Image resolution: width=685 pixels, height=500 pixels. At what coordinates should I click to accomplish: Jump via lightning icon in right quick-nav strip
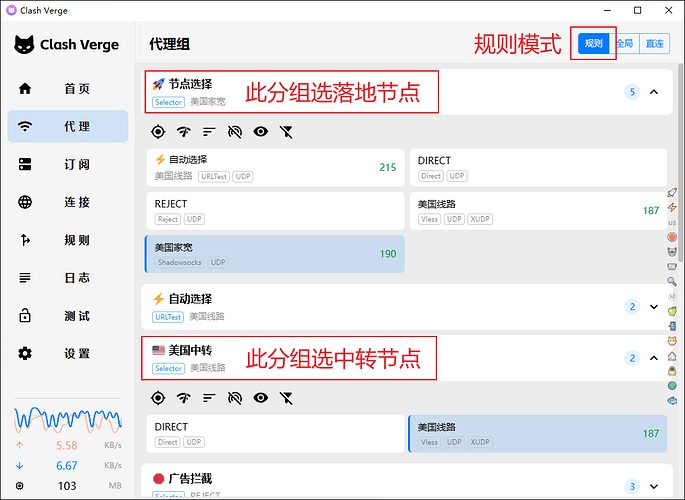[672, 207]
